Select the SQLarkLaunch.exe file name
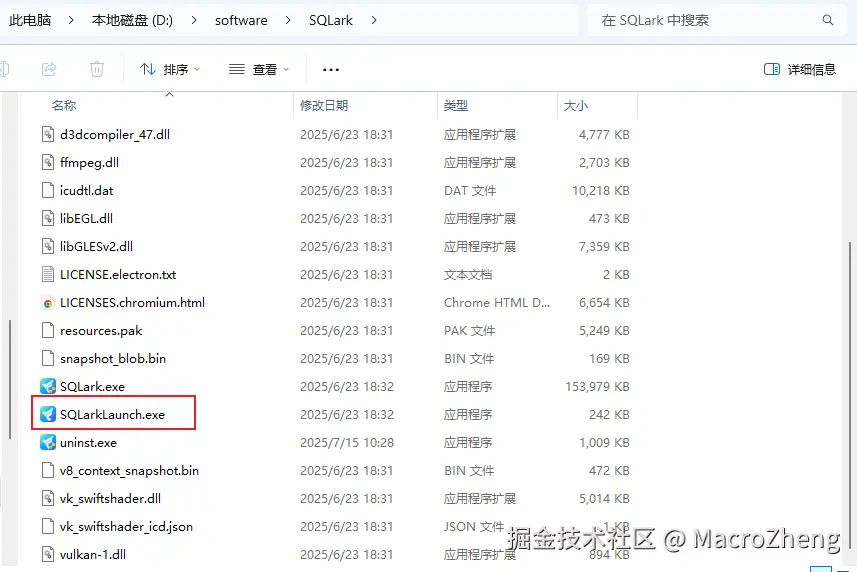 (x=113, y=415)
